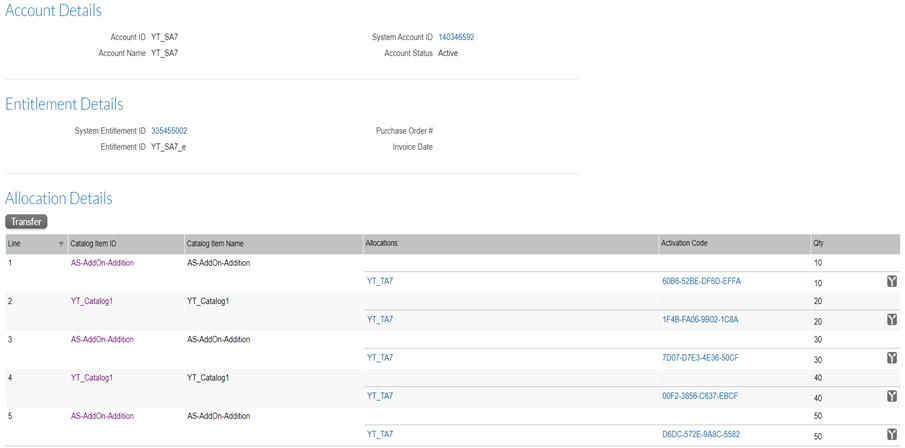Viewport: 905px width, 448px height.
Task: Open AS-AddOn-Addition catalog item on line 5
Action: pos(102,416)
